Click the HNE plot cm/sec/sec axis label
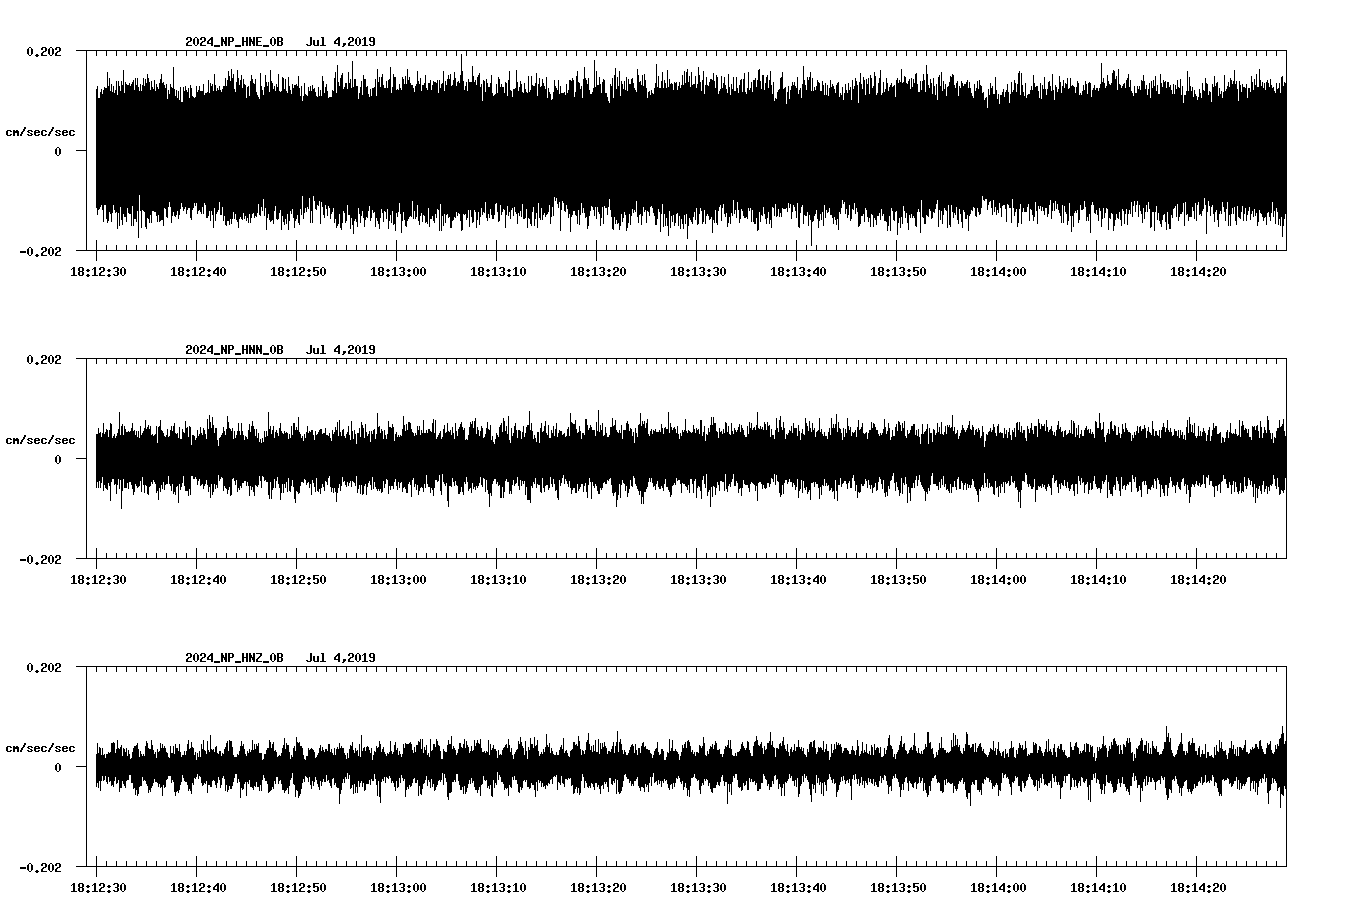1358x924 pixels. tap(40, 132)
